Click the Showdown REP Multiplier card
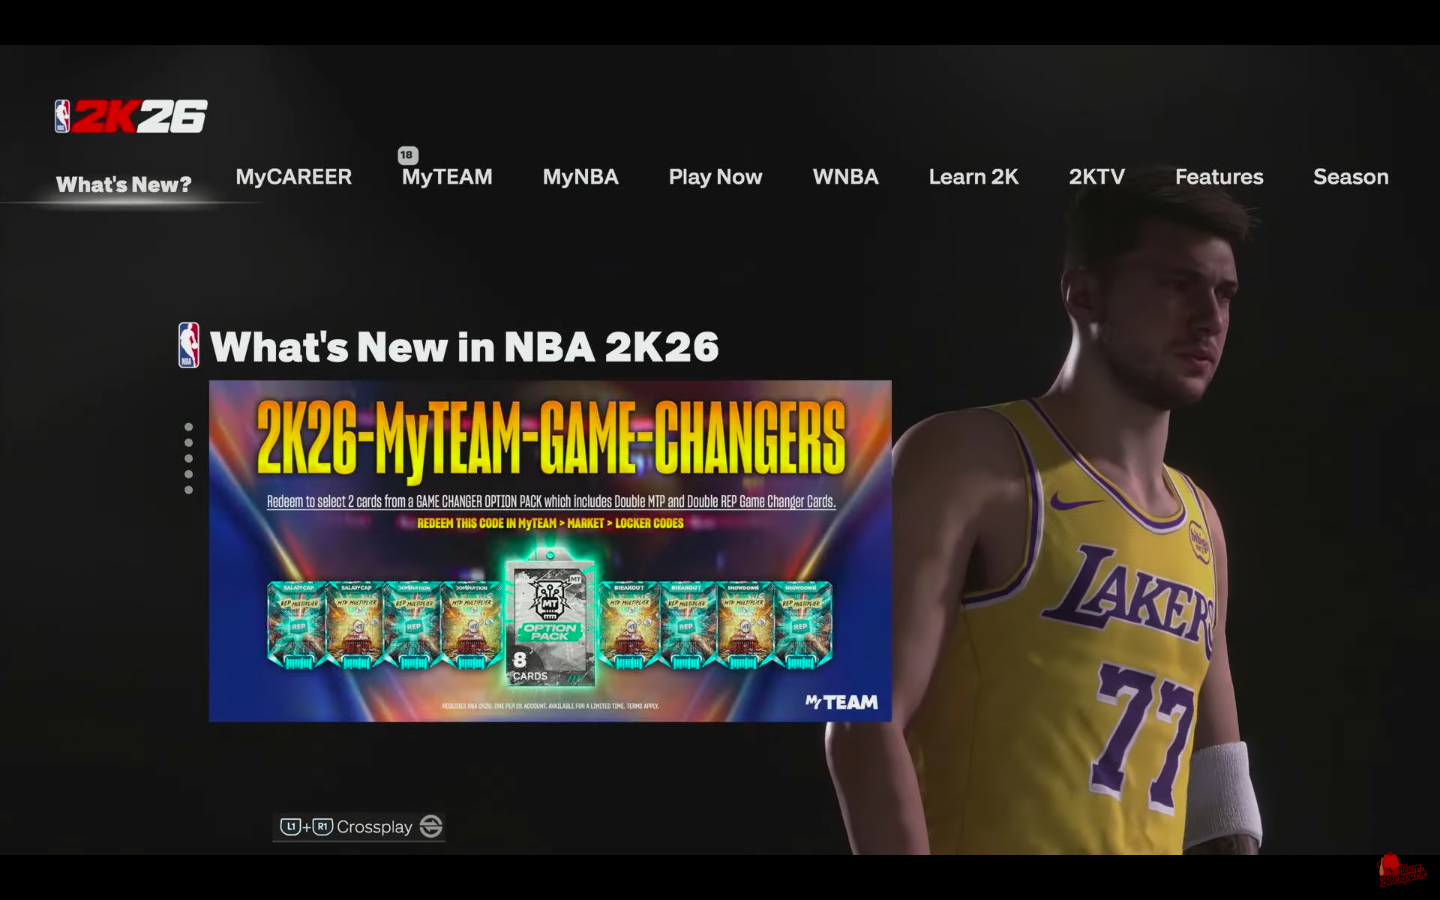 [x=801, y=625]
